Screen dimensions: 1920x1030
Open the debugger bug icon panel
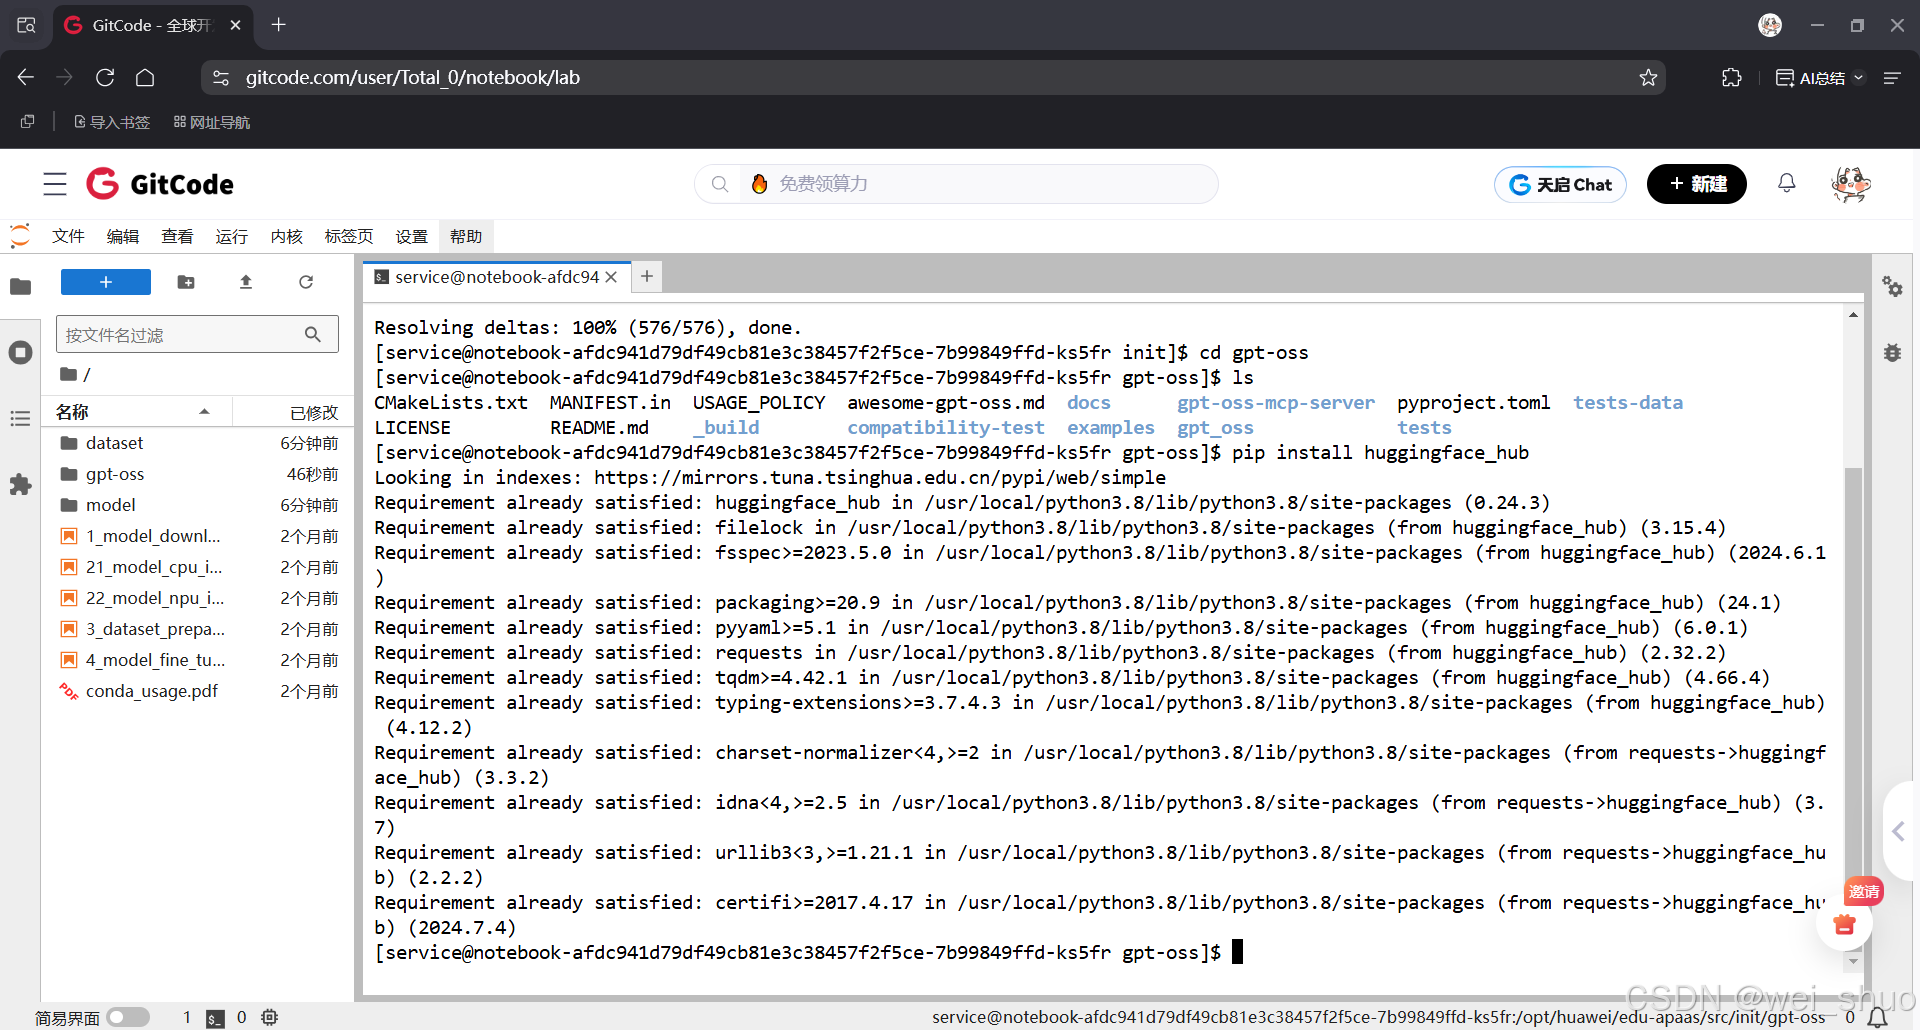click(x=1892, y=352)
